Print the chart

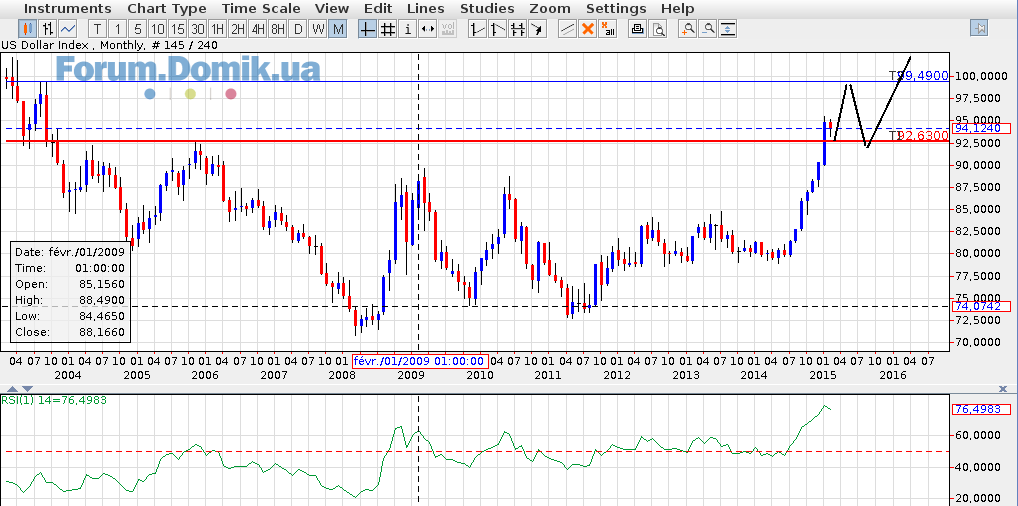click(x=638, y=29)
